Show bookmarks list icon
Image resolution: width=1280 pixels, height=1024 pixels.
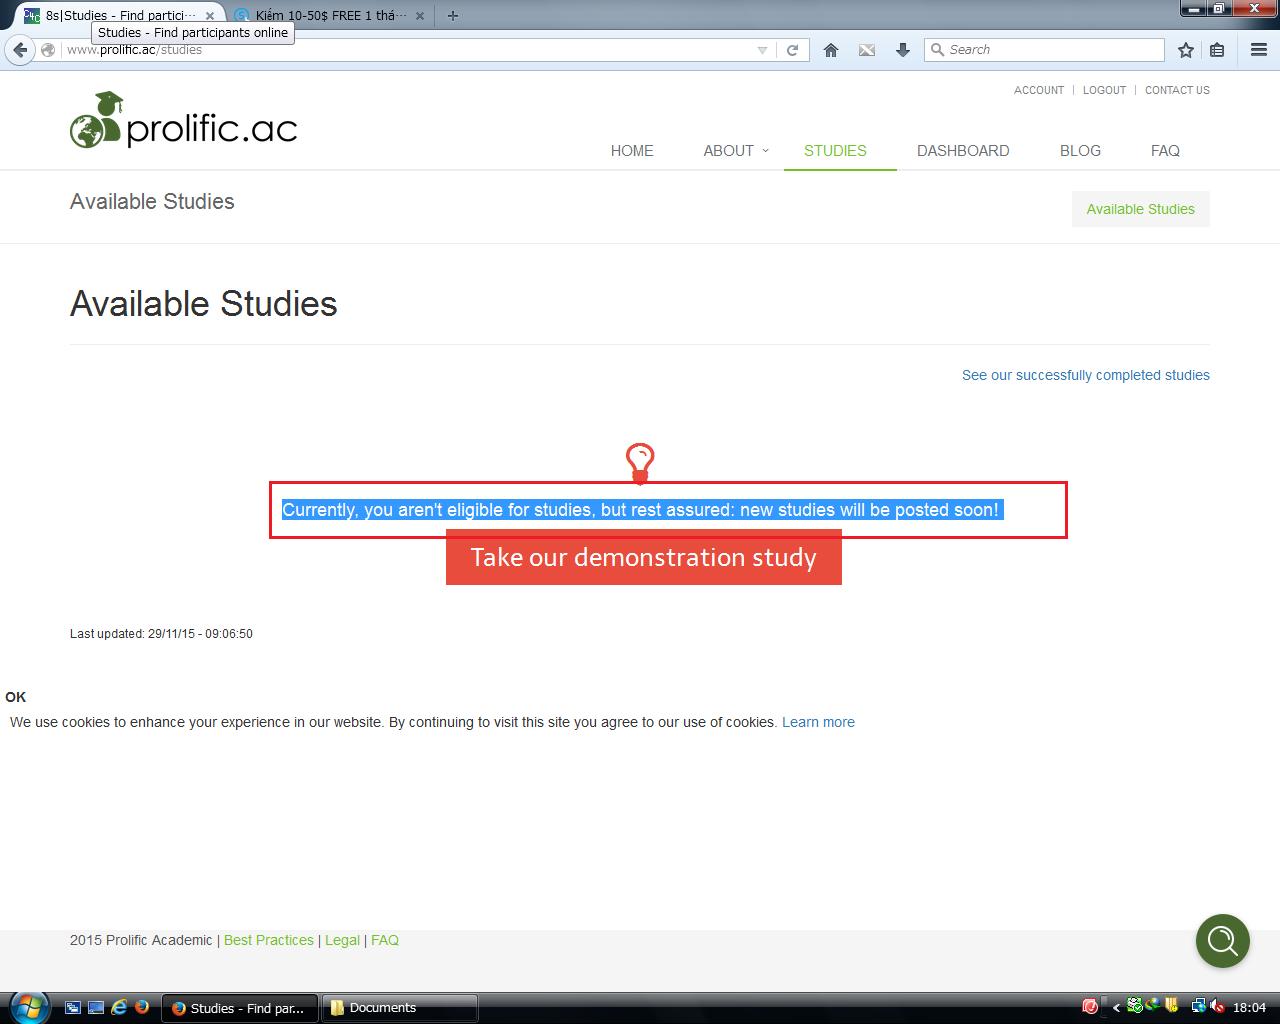pos(1217,50)
